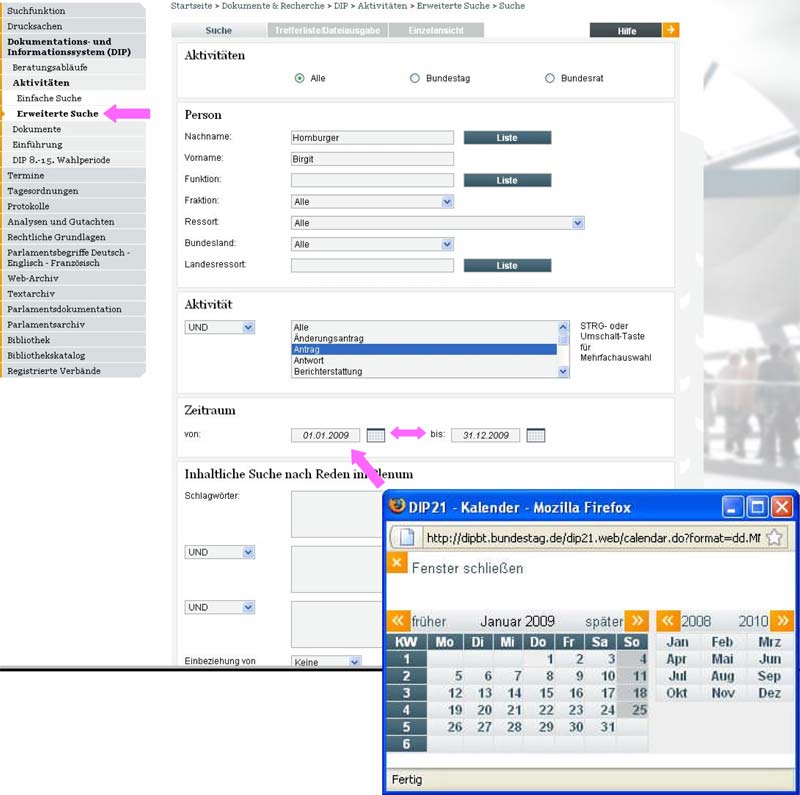Jump back to year 2008 arrow

point(668,621)
